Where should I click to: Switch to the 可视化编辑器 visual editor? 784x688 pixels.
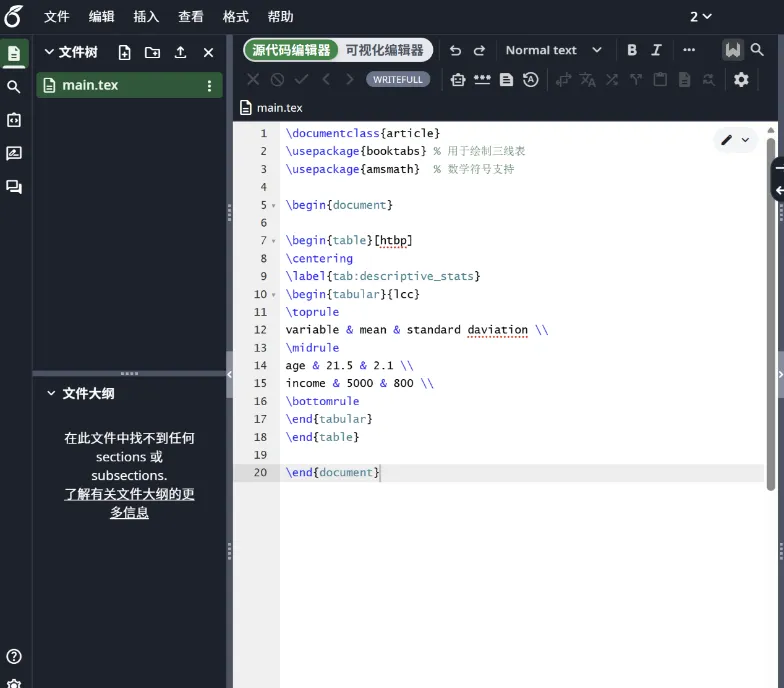point(384,50)
